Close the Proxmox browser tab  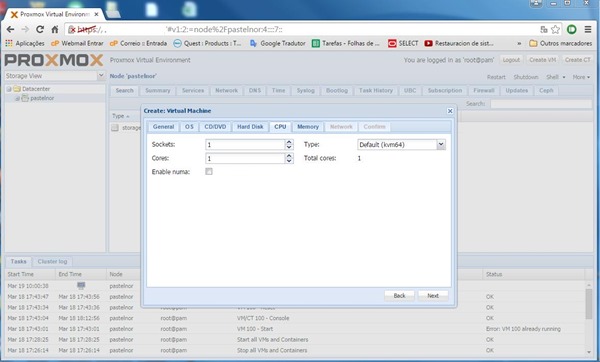(96, 14)
